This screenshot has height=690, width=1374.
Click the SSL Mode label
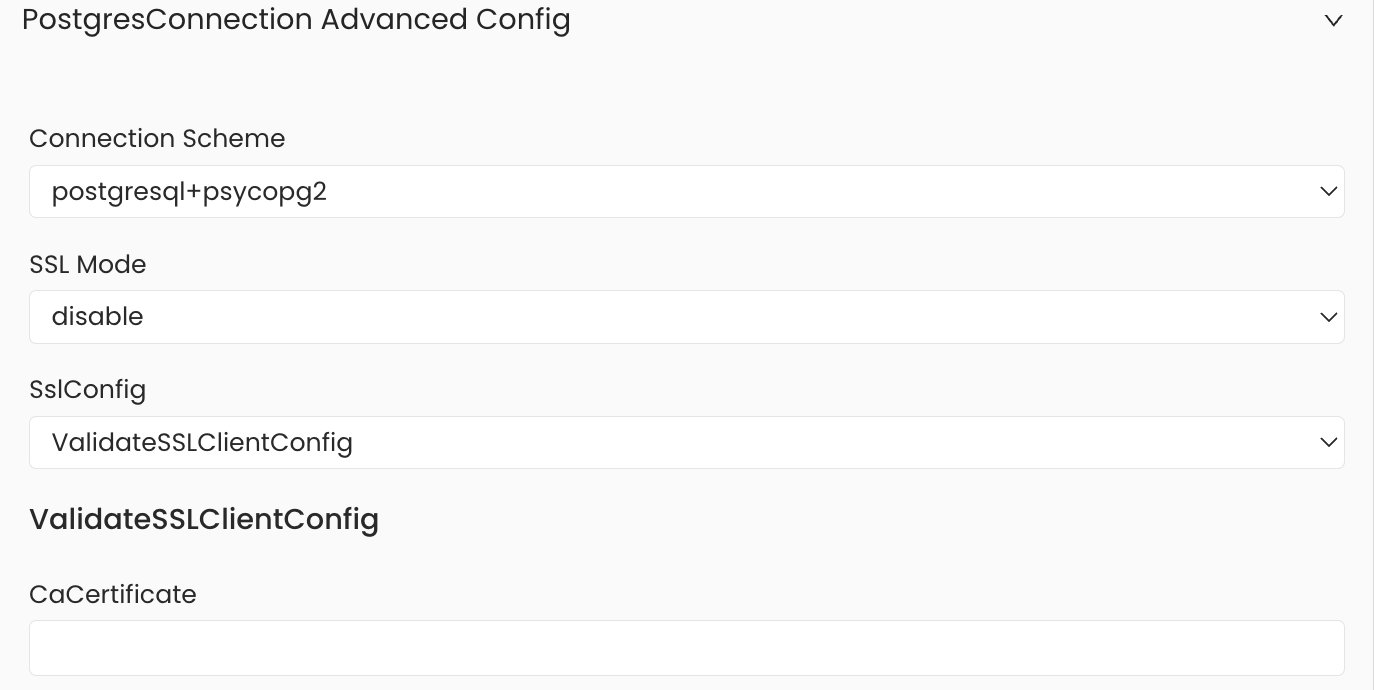point(88,265)
